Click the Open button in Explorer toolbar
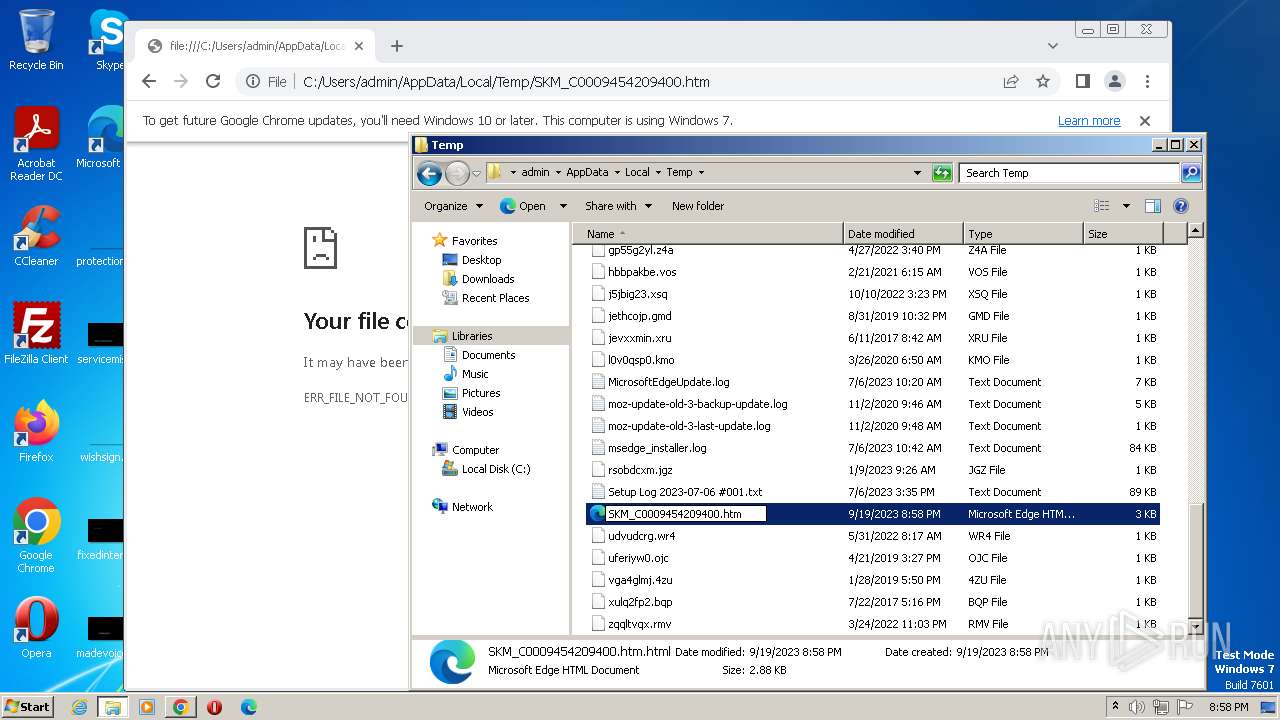1280x720 pixels. [x=523, y=206]
